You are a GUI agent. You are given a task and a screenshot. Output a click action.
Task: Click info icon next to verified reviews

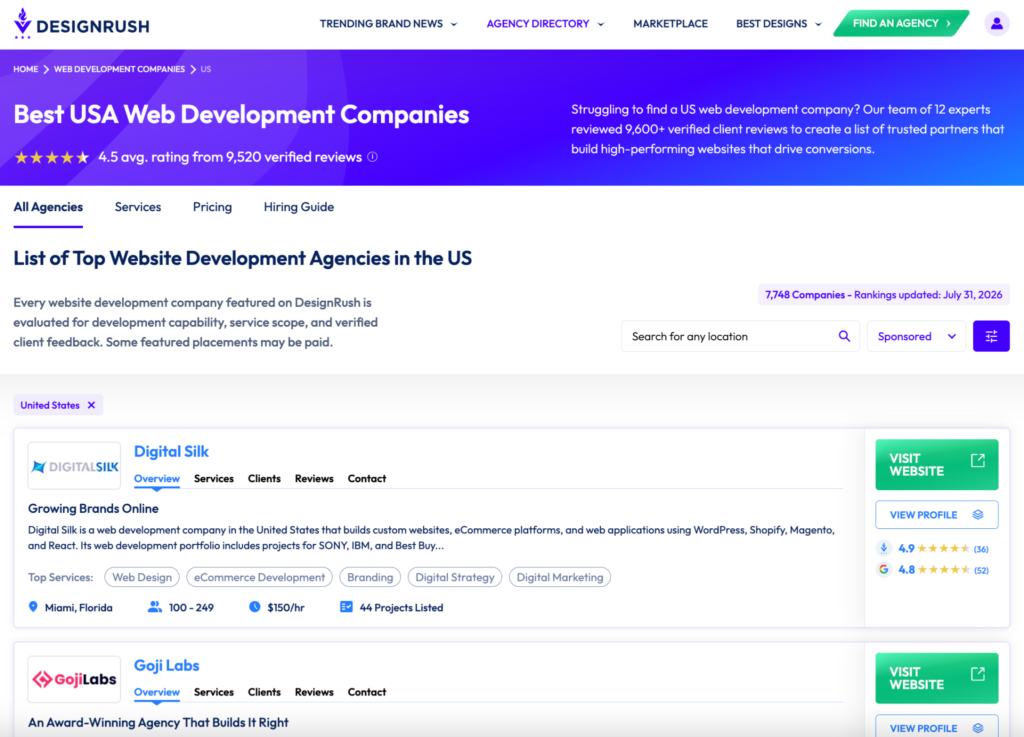tap(372, 157)
